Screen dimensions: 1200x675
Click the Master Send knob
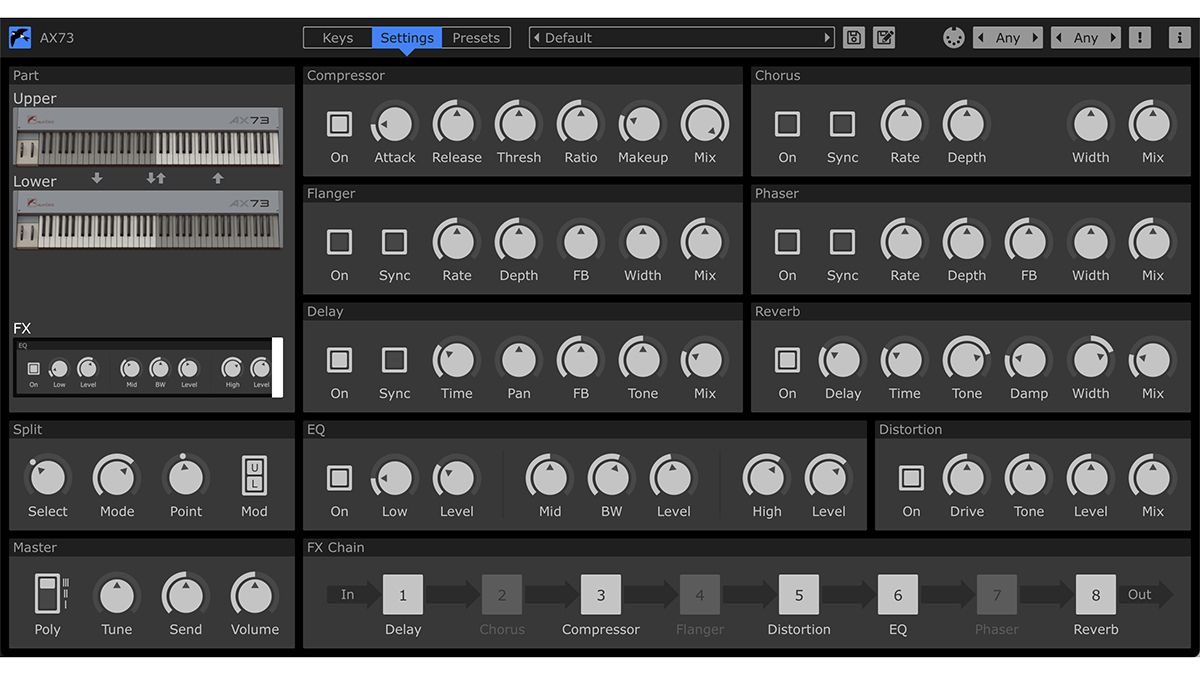coord(186,596)
